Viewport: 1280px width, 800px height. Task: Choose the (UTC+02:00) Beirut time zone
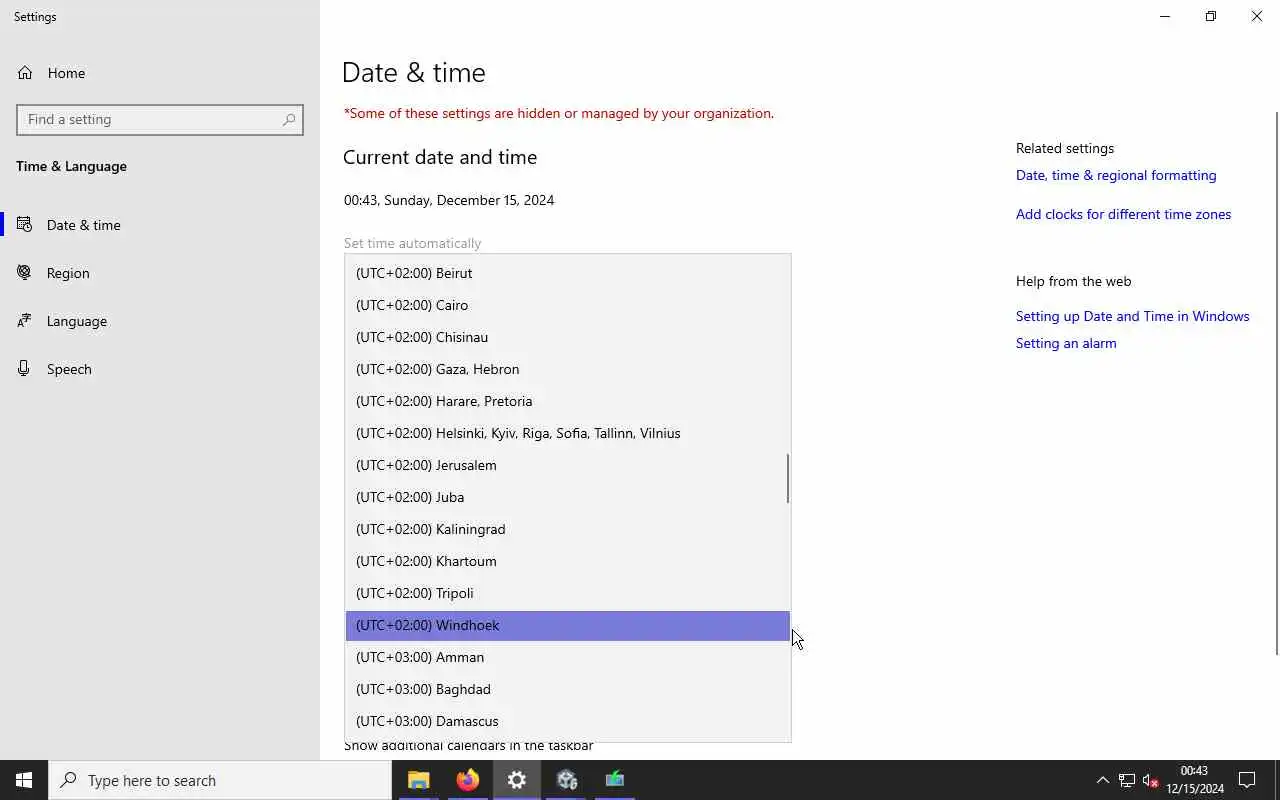567,273
